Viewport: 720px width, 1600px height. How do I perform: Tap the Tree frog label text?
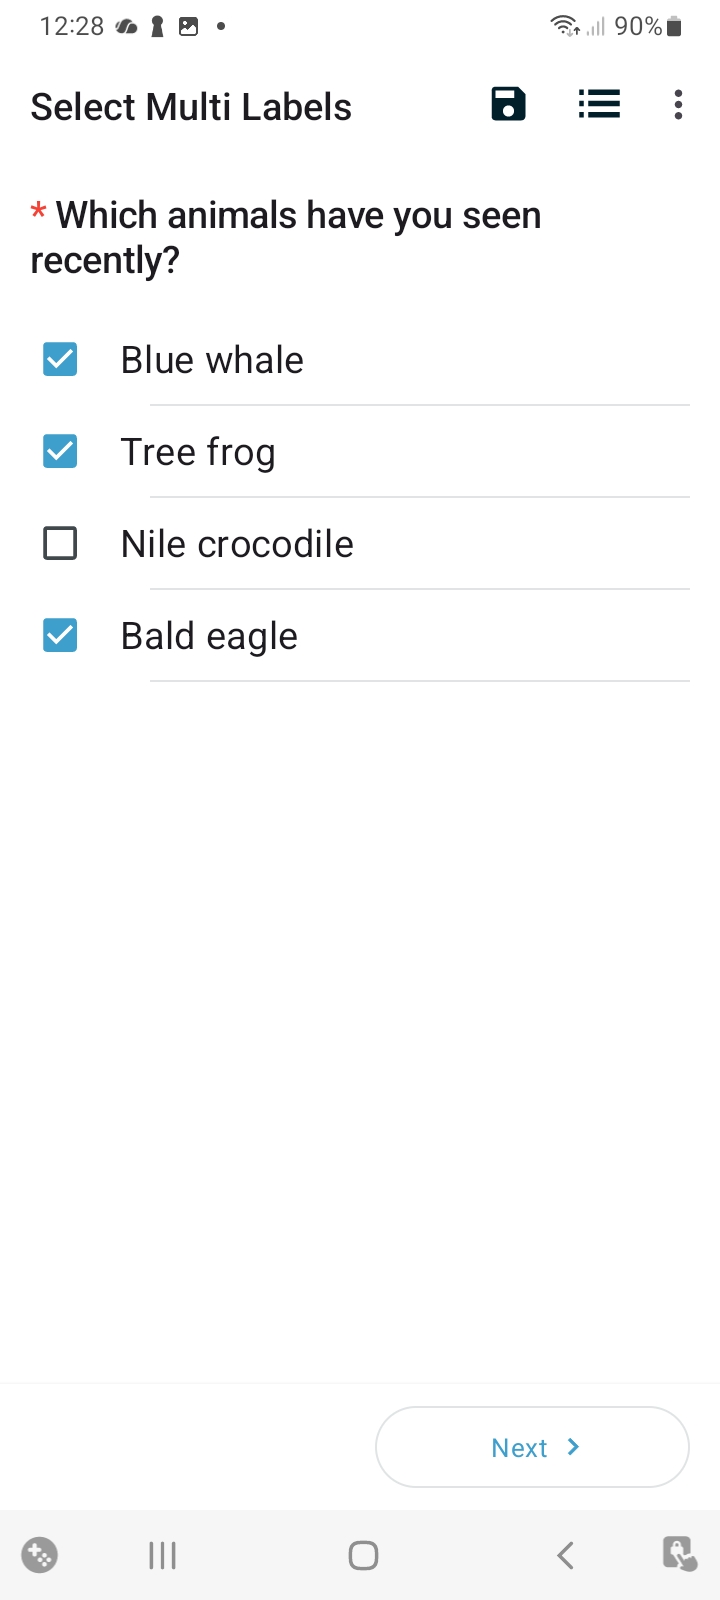click(x=198, y=452)
